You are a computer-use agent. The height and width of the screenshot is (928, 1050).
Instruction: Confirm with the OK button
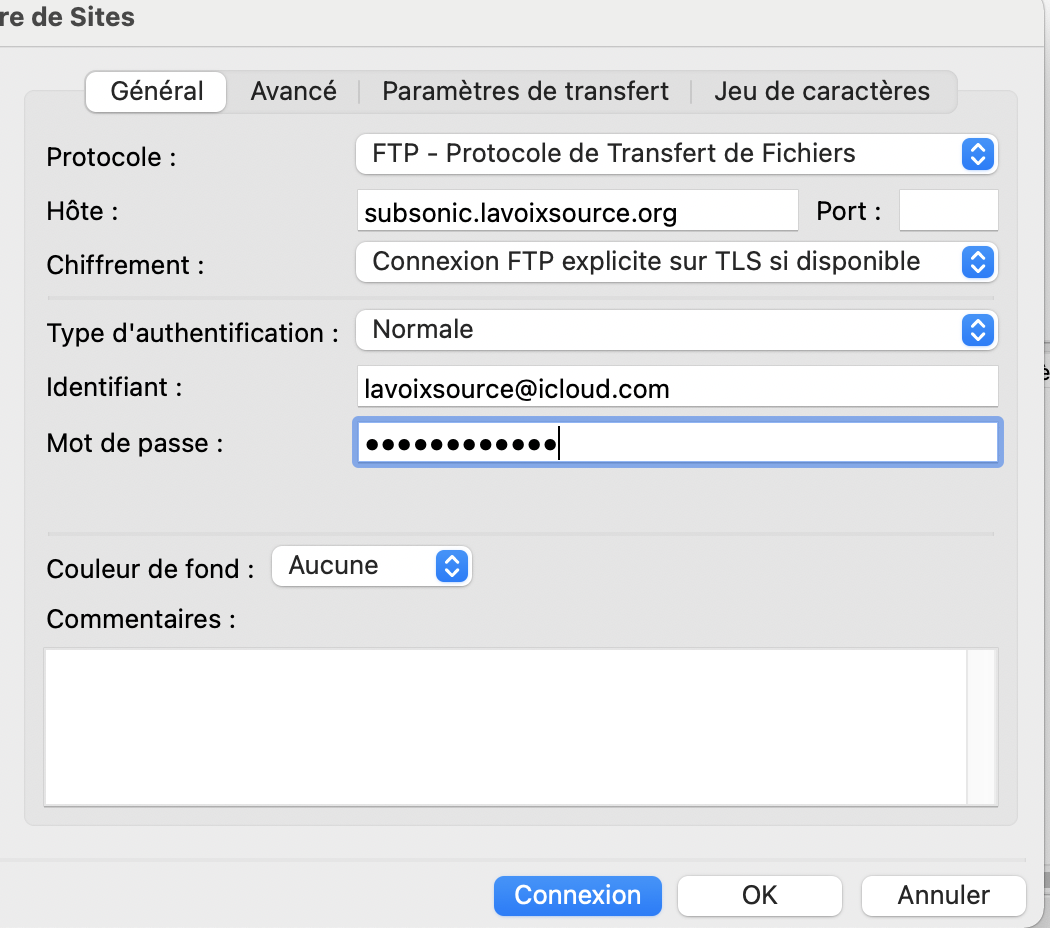click(759, 895)
